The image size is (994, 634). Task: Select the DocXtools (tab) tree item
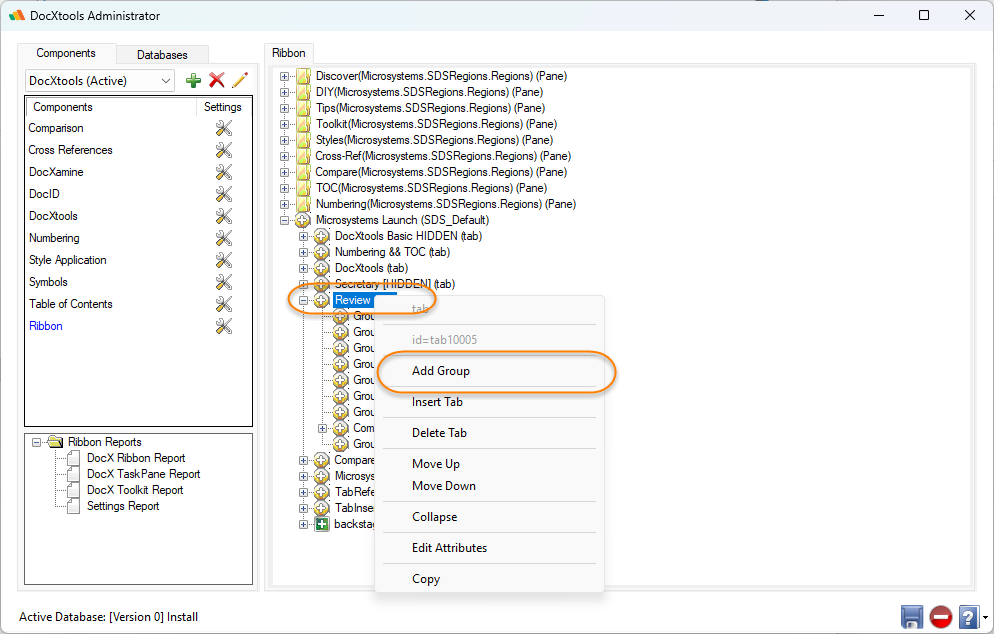pyautogui.click(x=371, y=268)
